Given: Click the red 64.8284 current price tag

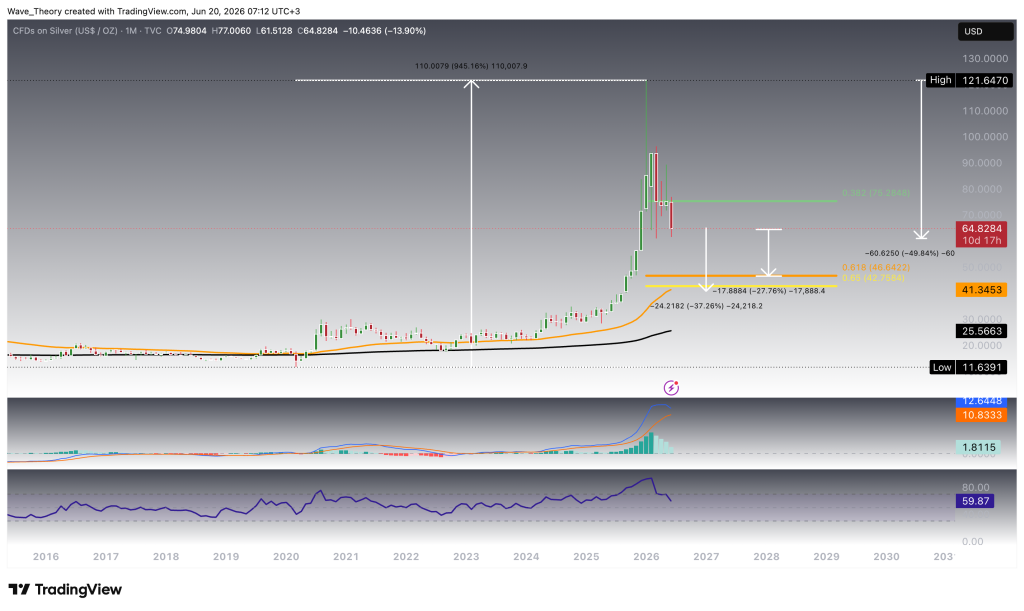Looking at the screenshot, I should pyautogui.click(x=980, y=234).
